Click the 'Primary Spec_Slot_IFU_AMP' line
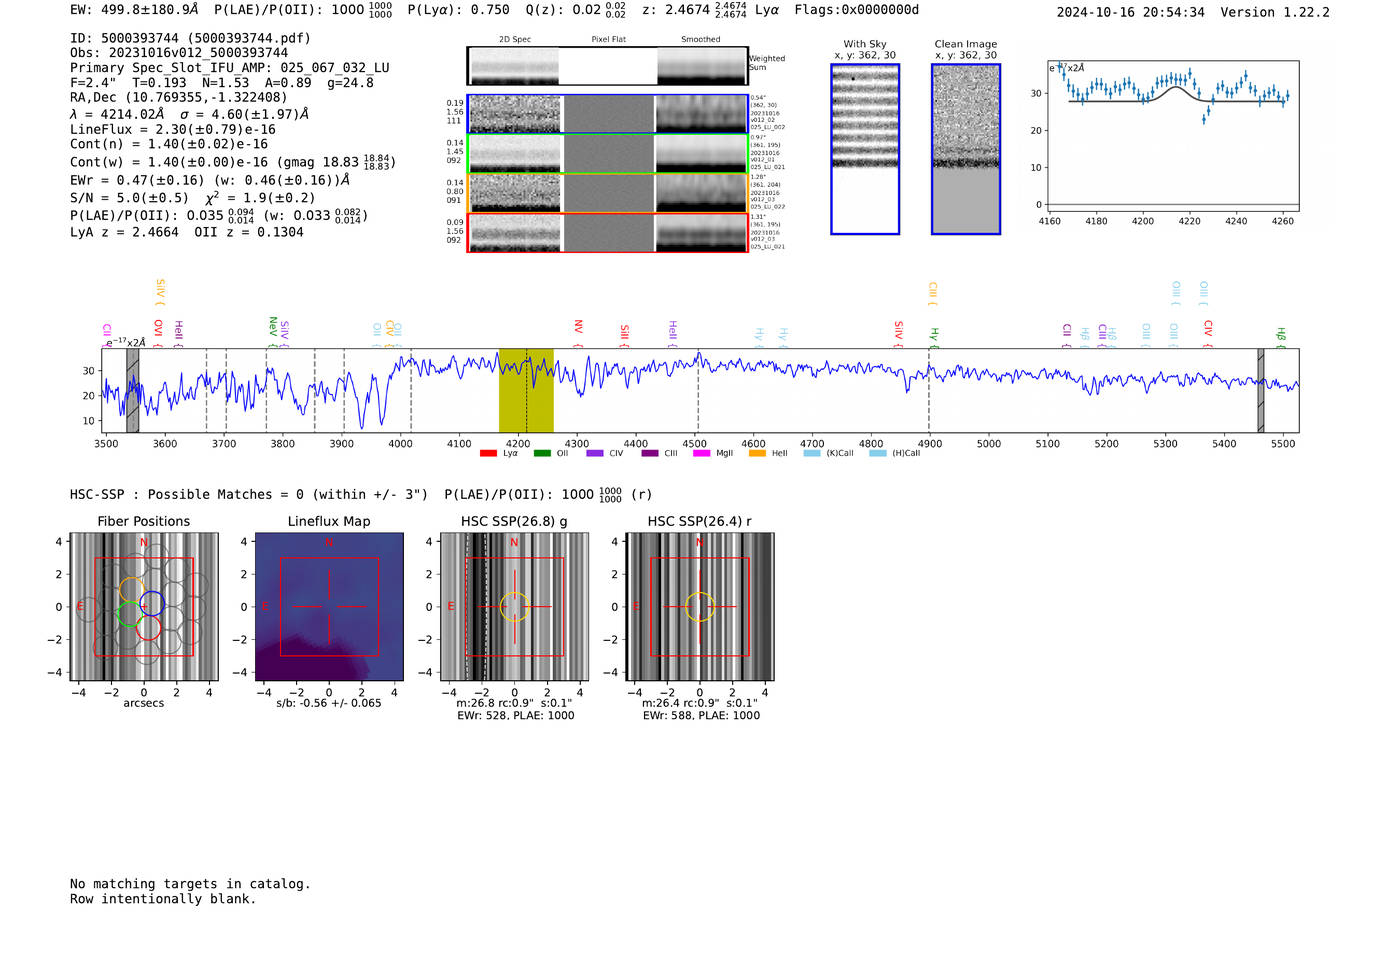 230,68
